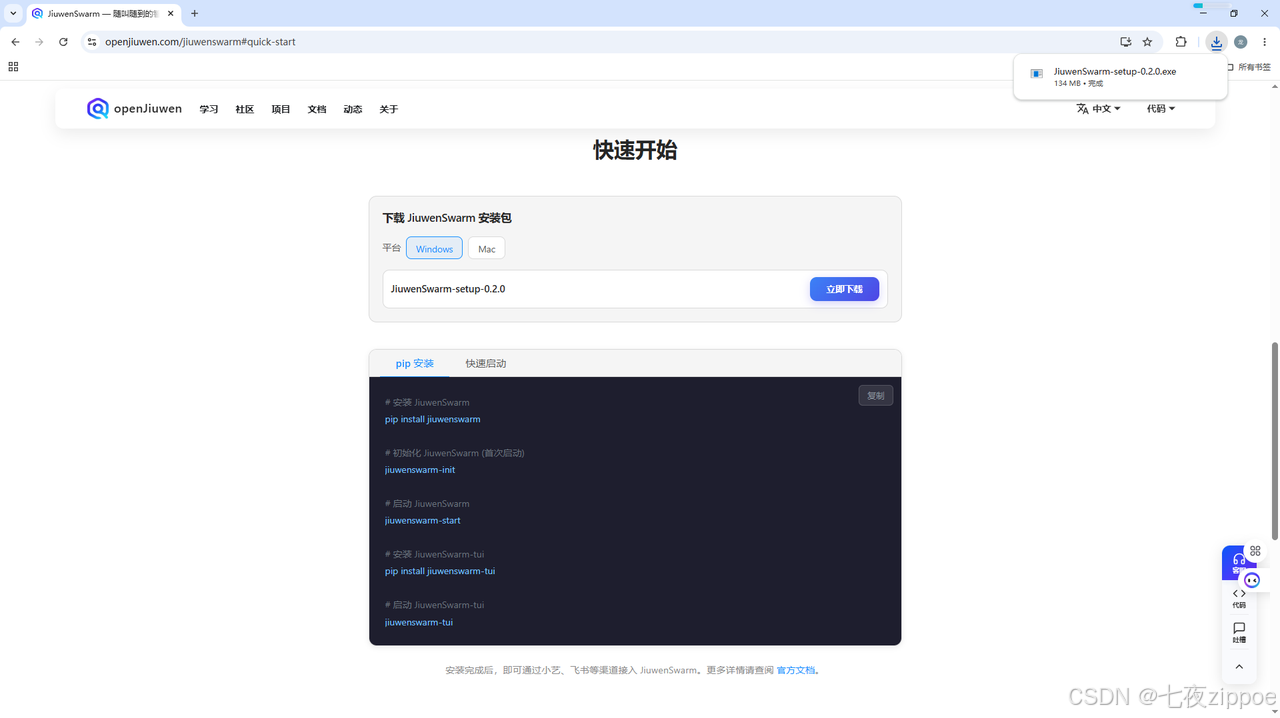Click the 'pip install jiuwenswarm' code line
The width and height of the screenshot is (1280, 718).
[433, 420]
